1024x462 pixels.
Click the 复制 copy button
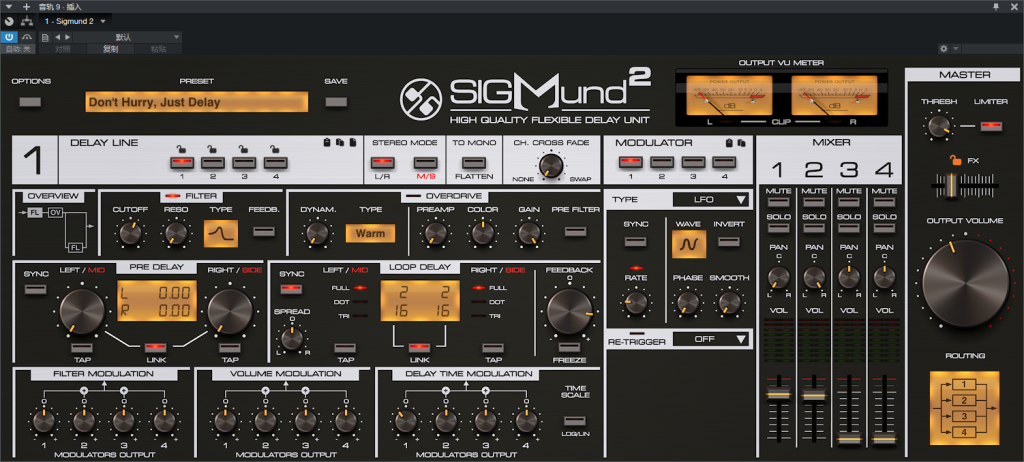[x=110, y=49]
